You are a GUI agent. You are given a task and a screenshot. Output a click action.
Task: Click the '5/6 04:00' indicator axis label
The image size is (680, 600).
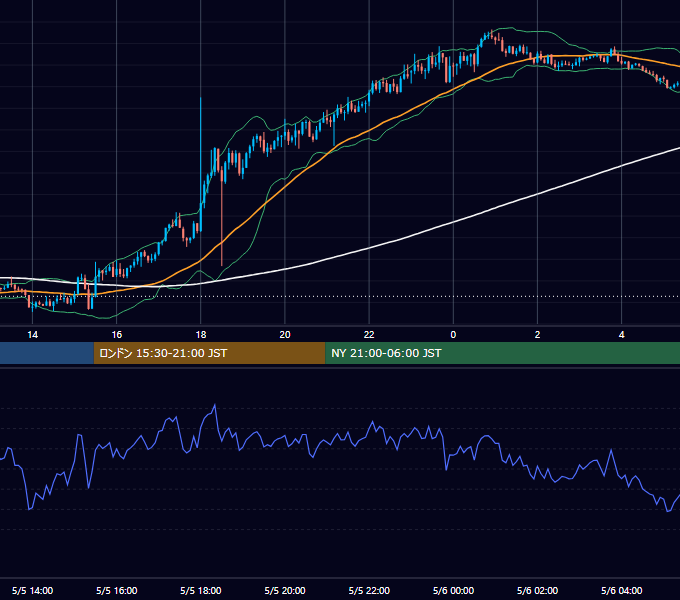[621, 591]
